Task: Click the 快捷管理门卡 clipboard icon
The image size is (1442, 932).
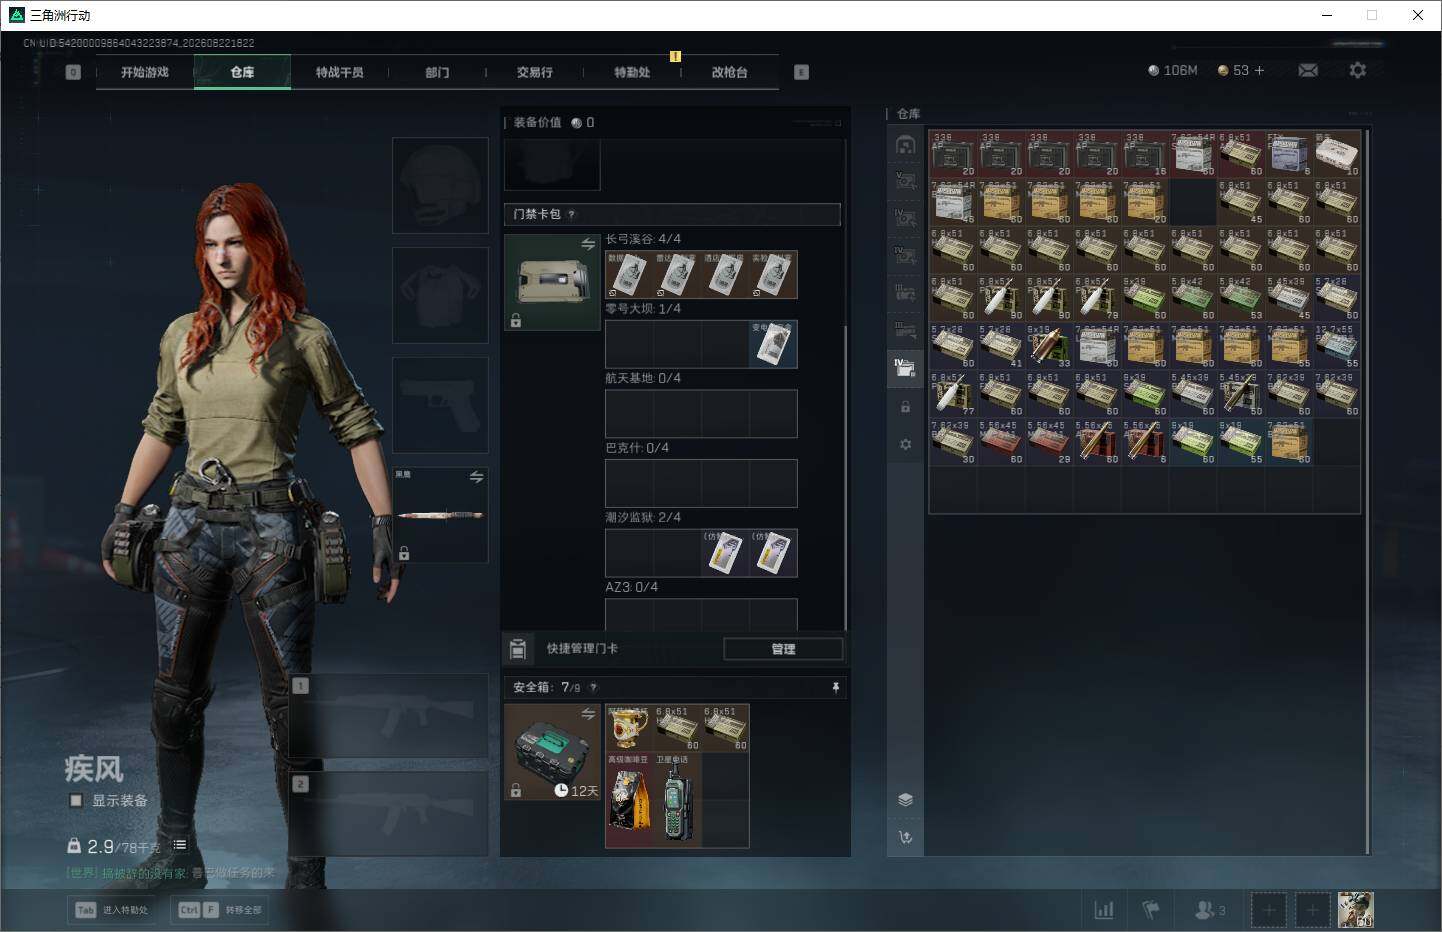Action: coord(518,649)
